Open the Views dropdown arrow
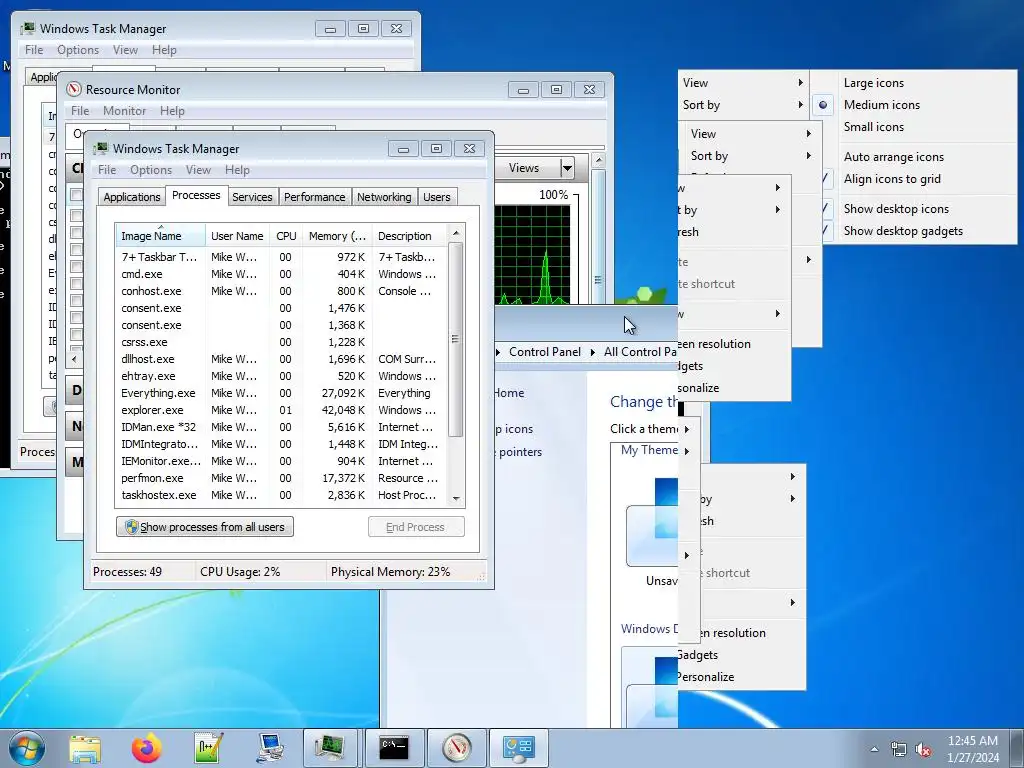The height and width of the screenshot is (768, 1024). click(x=567, y=168)
